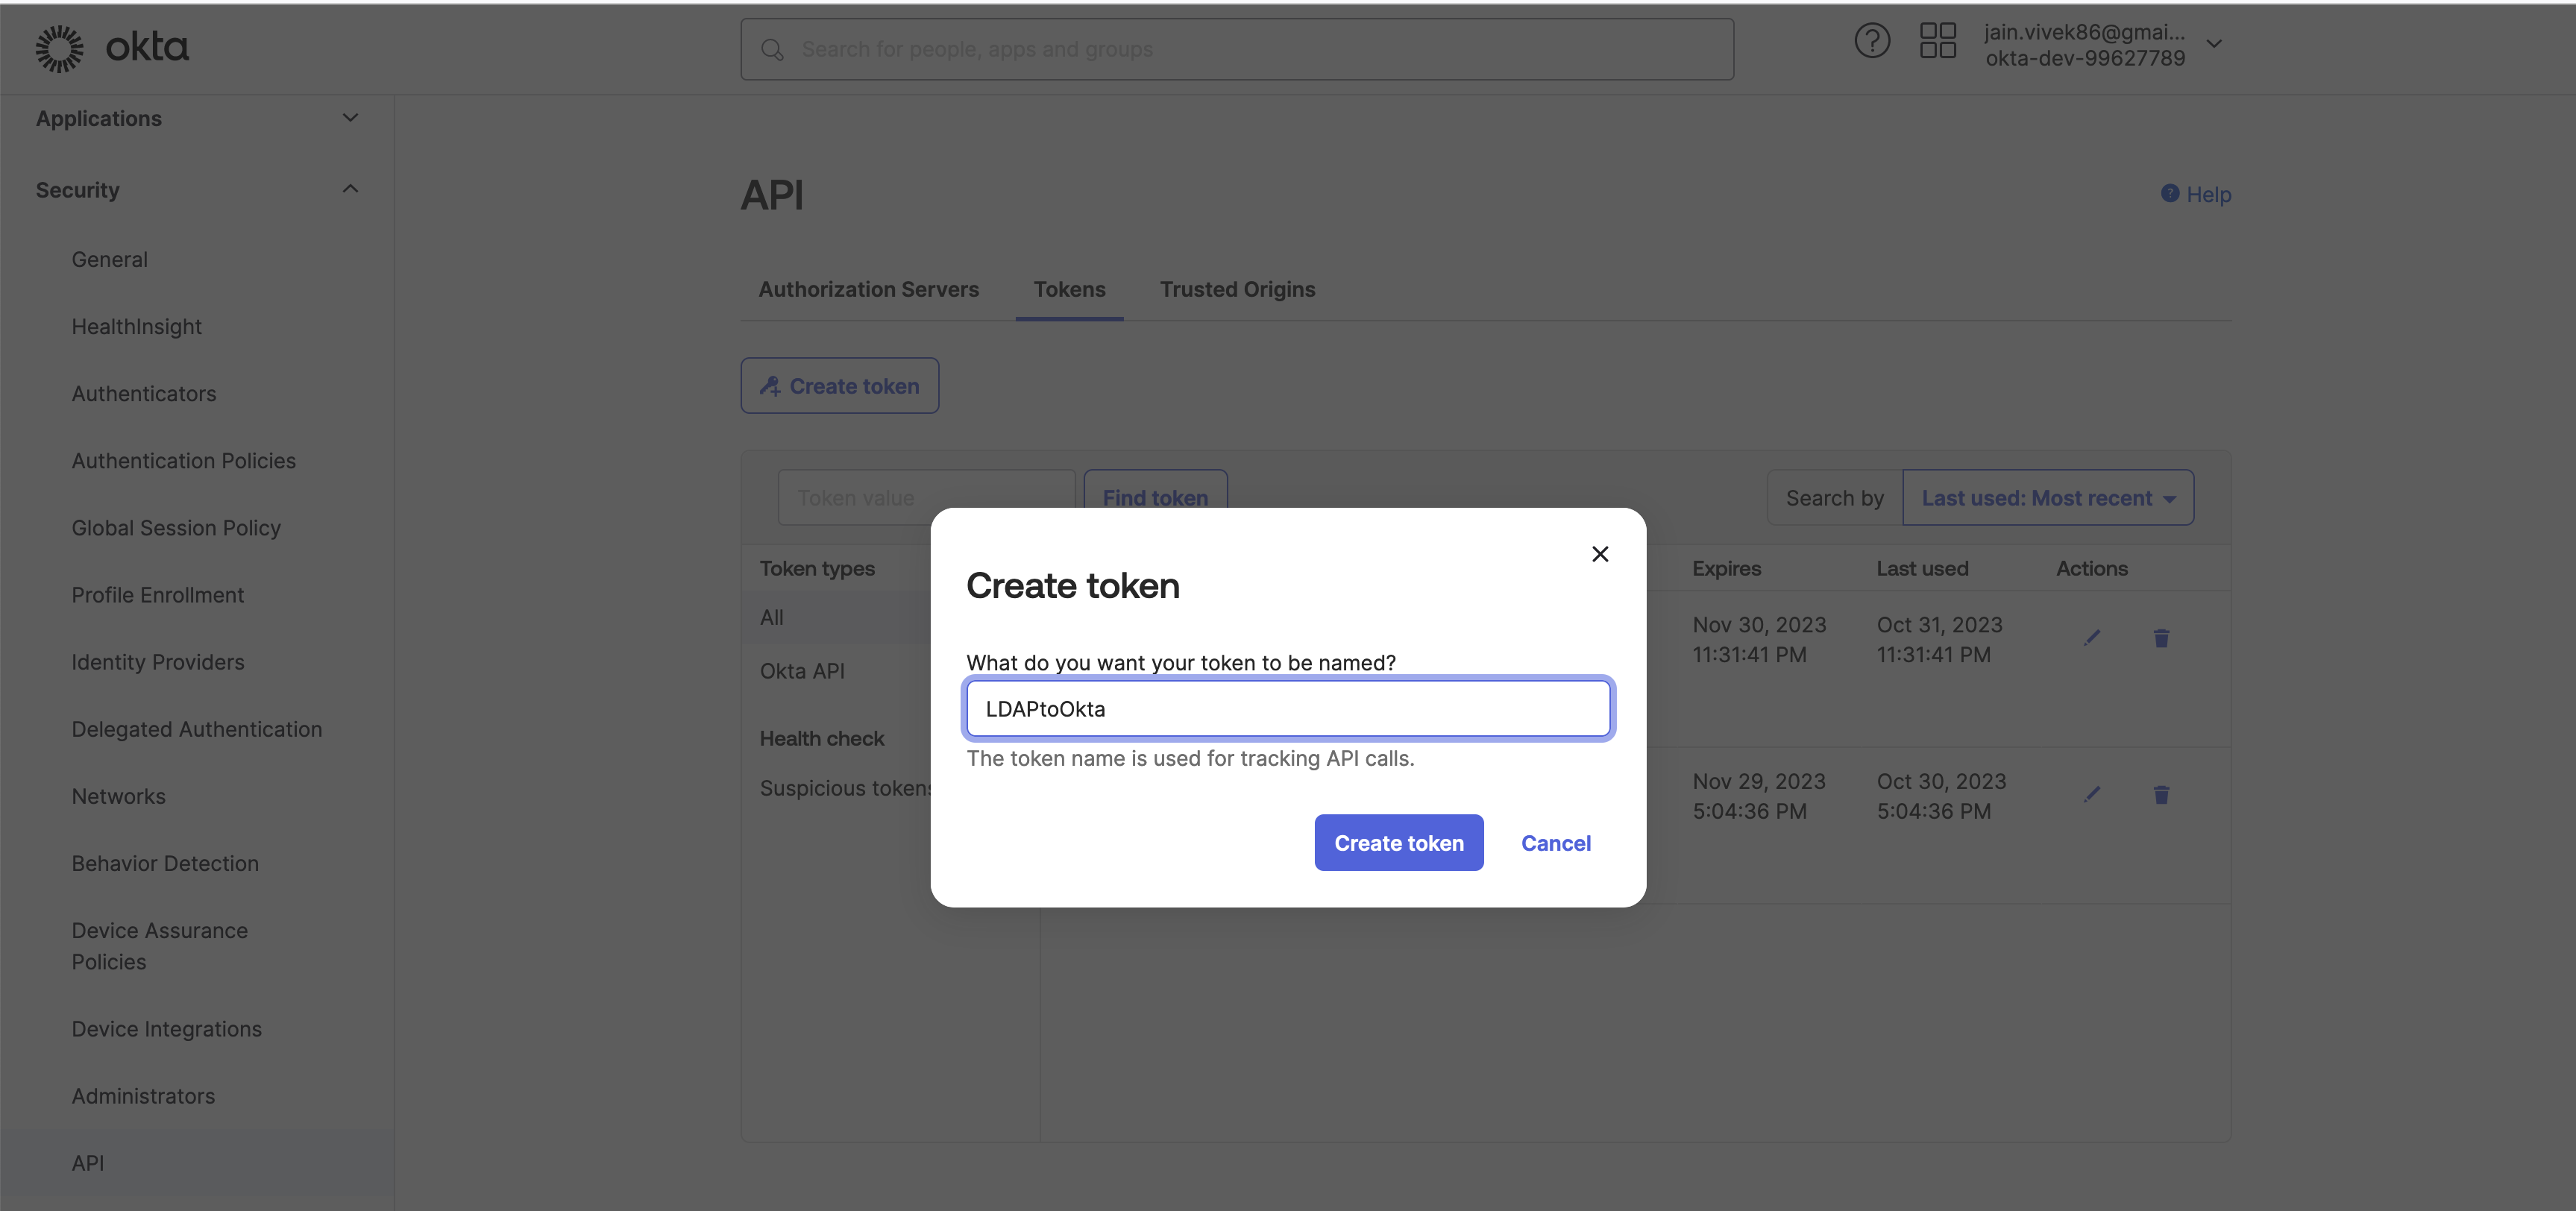Open the help question mark icon
The height and width of the screenshot is (1211, 2576).
point(1871,42)
